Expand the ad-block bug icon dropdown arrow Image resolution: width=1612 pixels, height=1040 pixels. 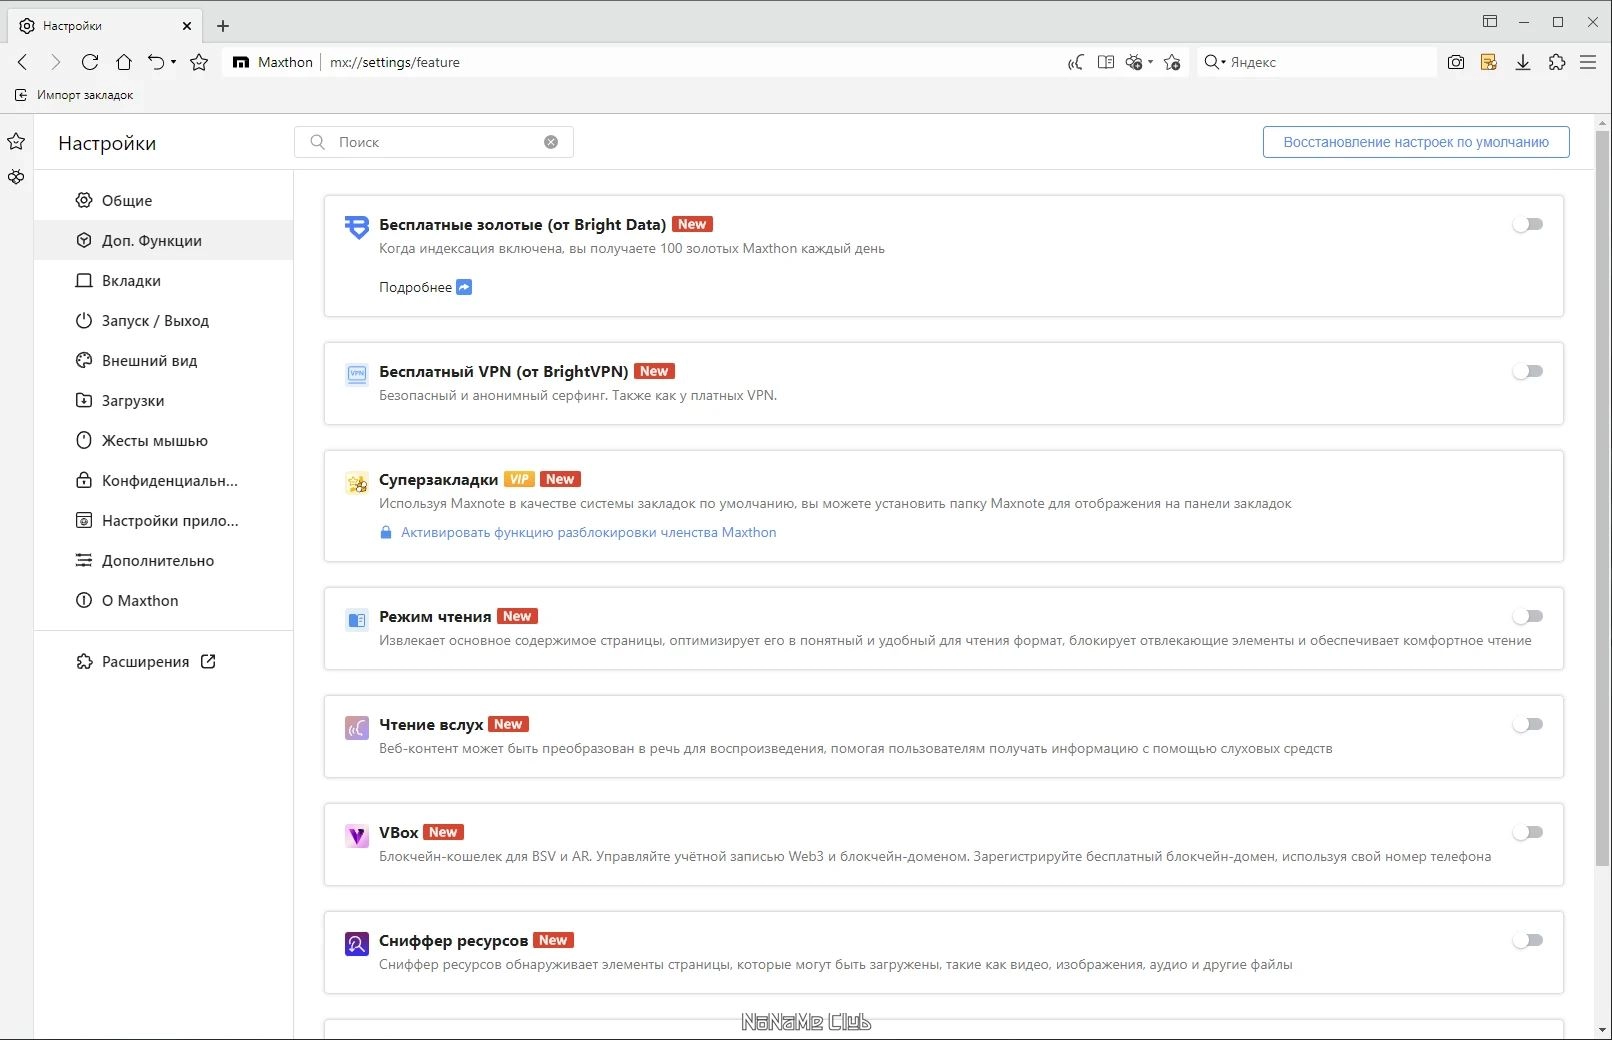tap(1151, 62)
